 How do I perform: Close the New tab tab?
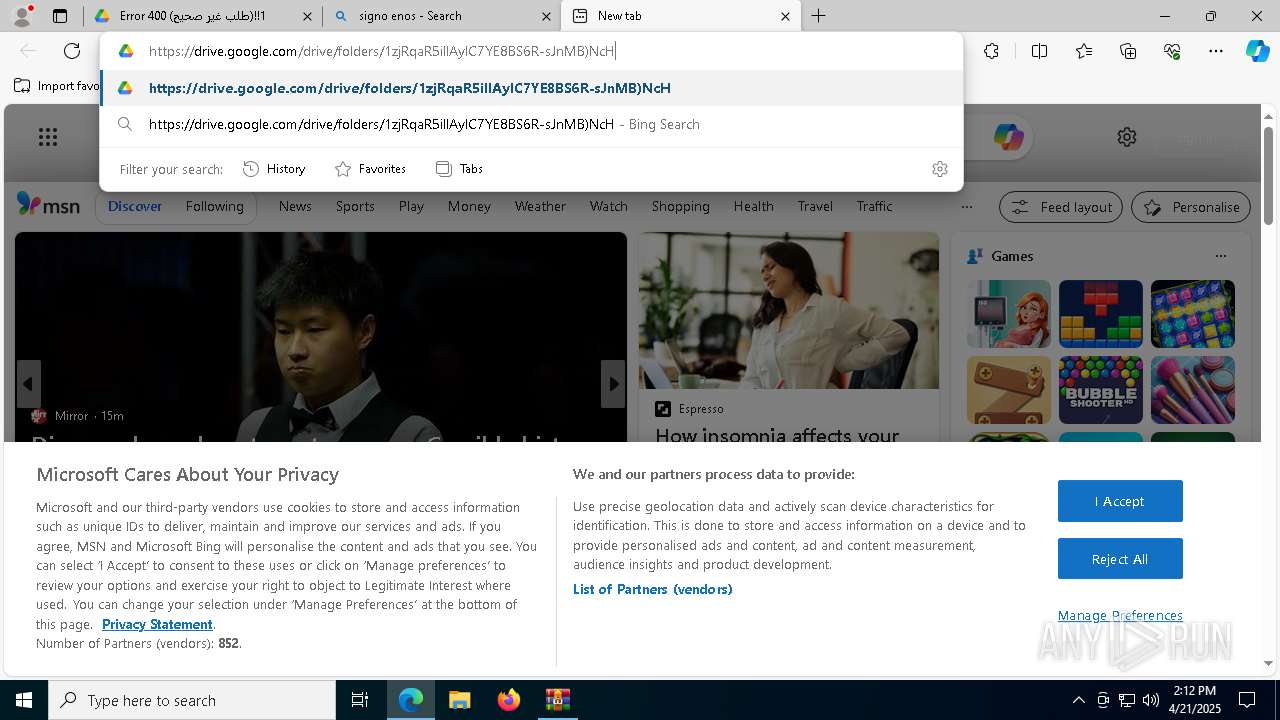coord(785,16)
